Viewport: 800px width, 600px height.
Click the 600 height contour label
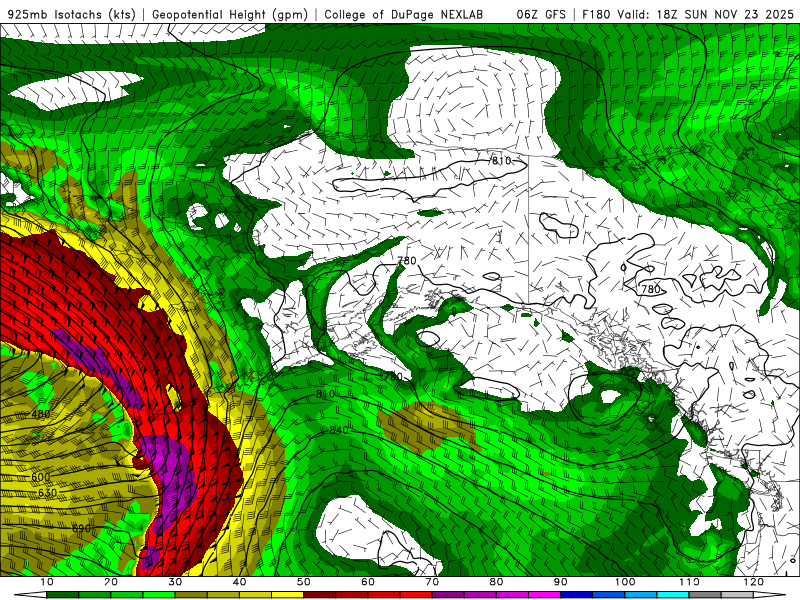pos(41,477)
